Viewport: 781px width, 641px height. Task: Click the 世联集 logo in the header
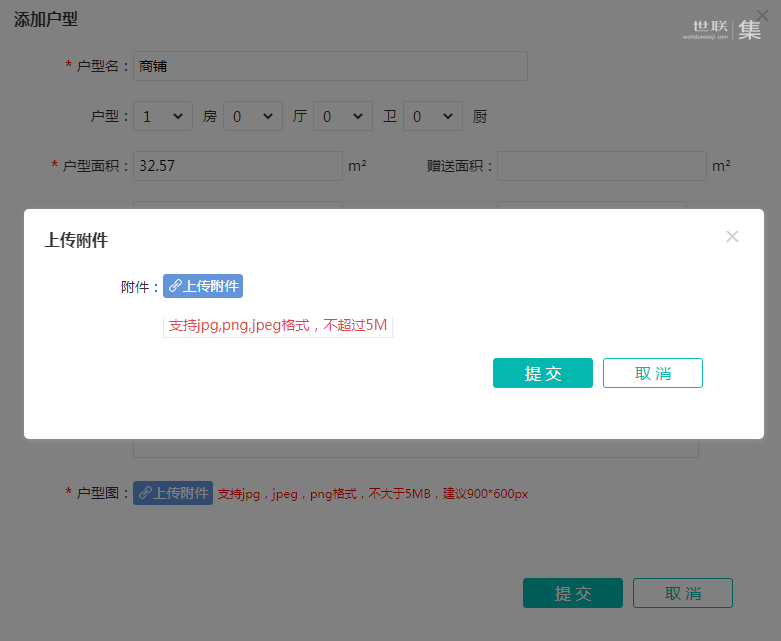coord(721,29)
